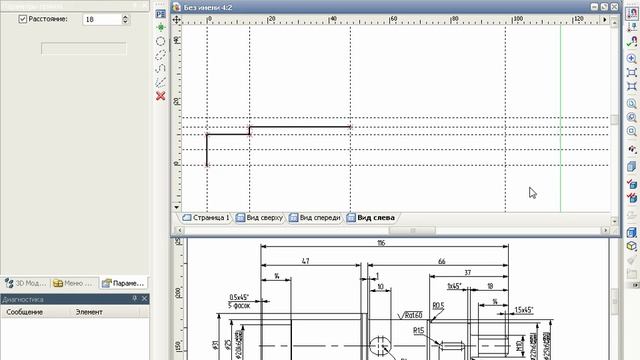Viewport: 640px width, 360px height.
Task: Open the Меню... panel tab
Action: 74,283
